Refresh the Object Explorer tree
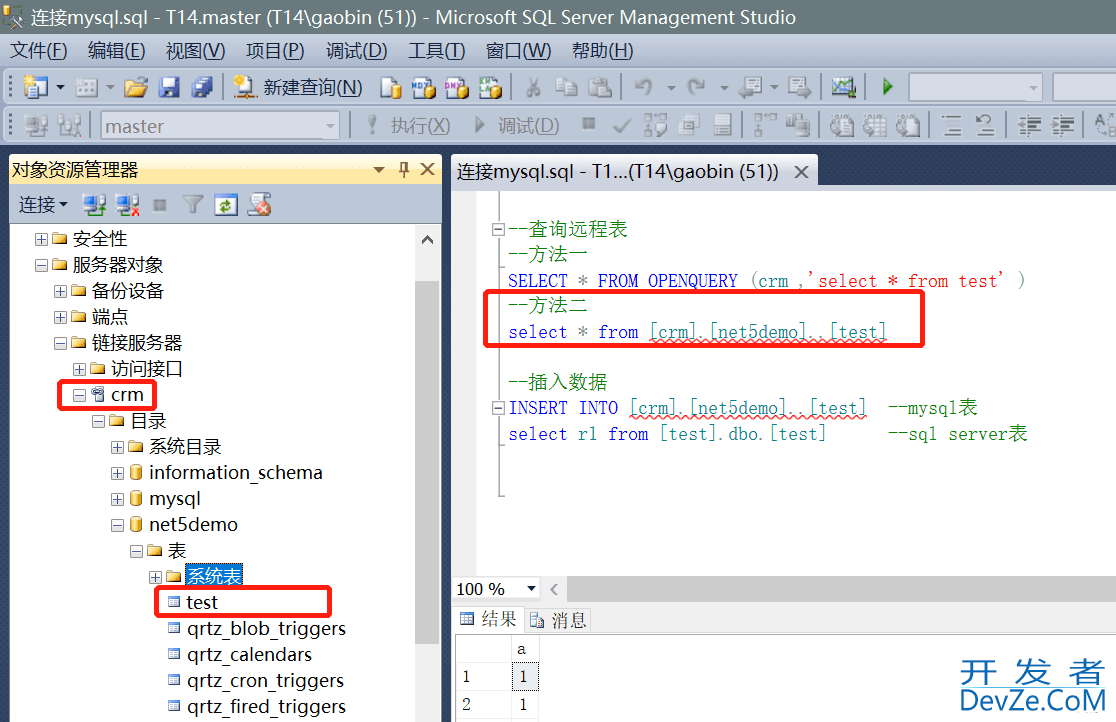This screenshot has width=1116, height=722. (x=226, y=205)
